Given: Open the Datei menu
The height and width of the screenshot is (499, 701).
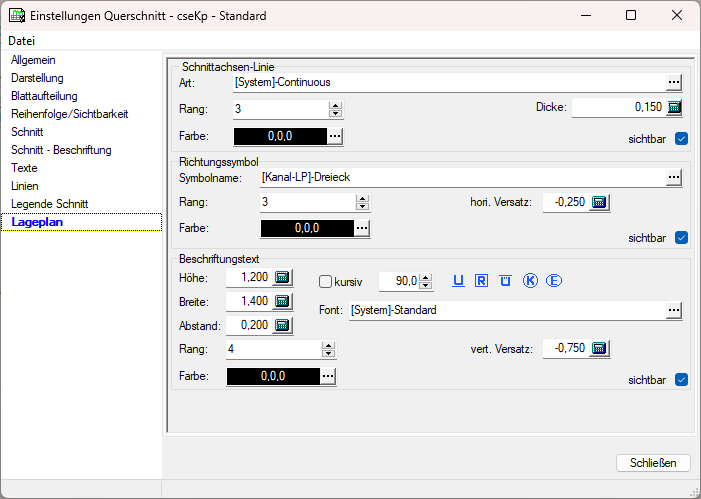Looking at the screenshot, I should coord(21,41).
